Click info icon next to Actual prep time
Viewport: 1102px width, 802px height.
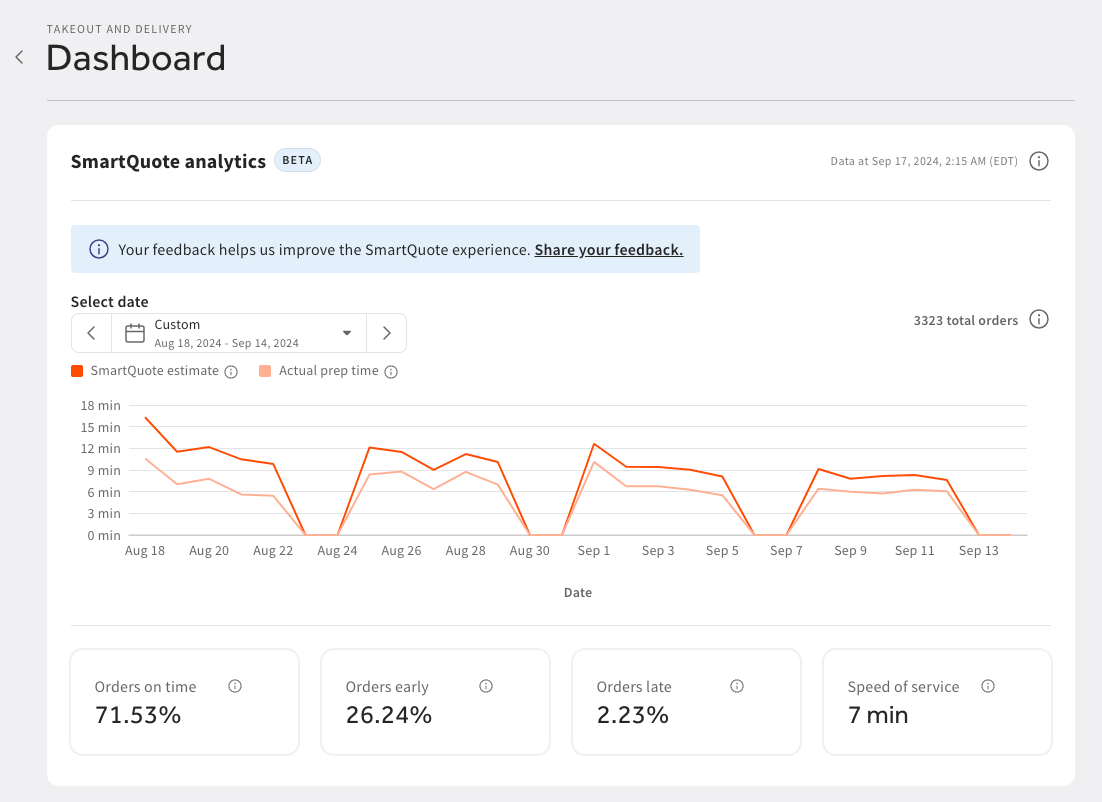tap(391, 372)
